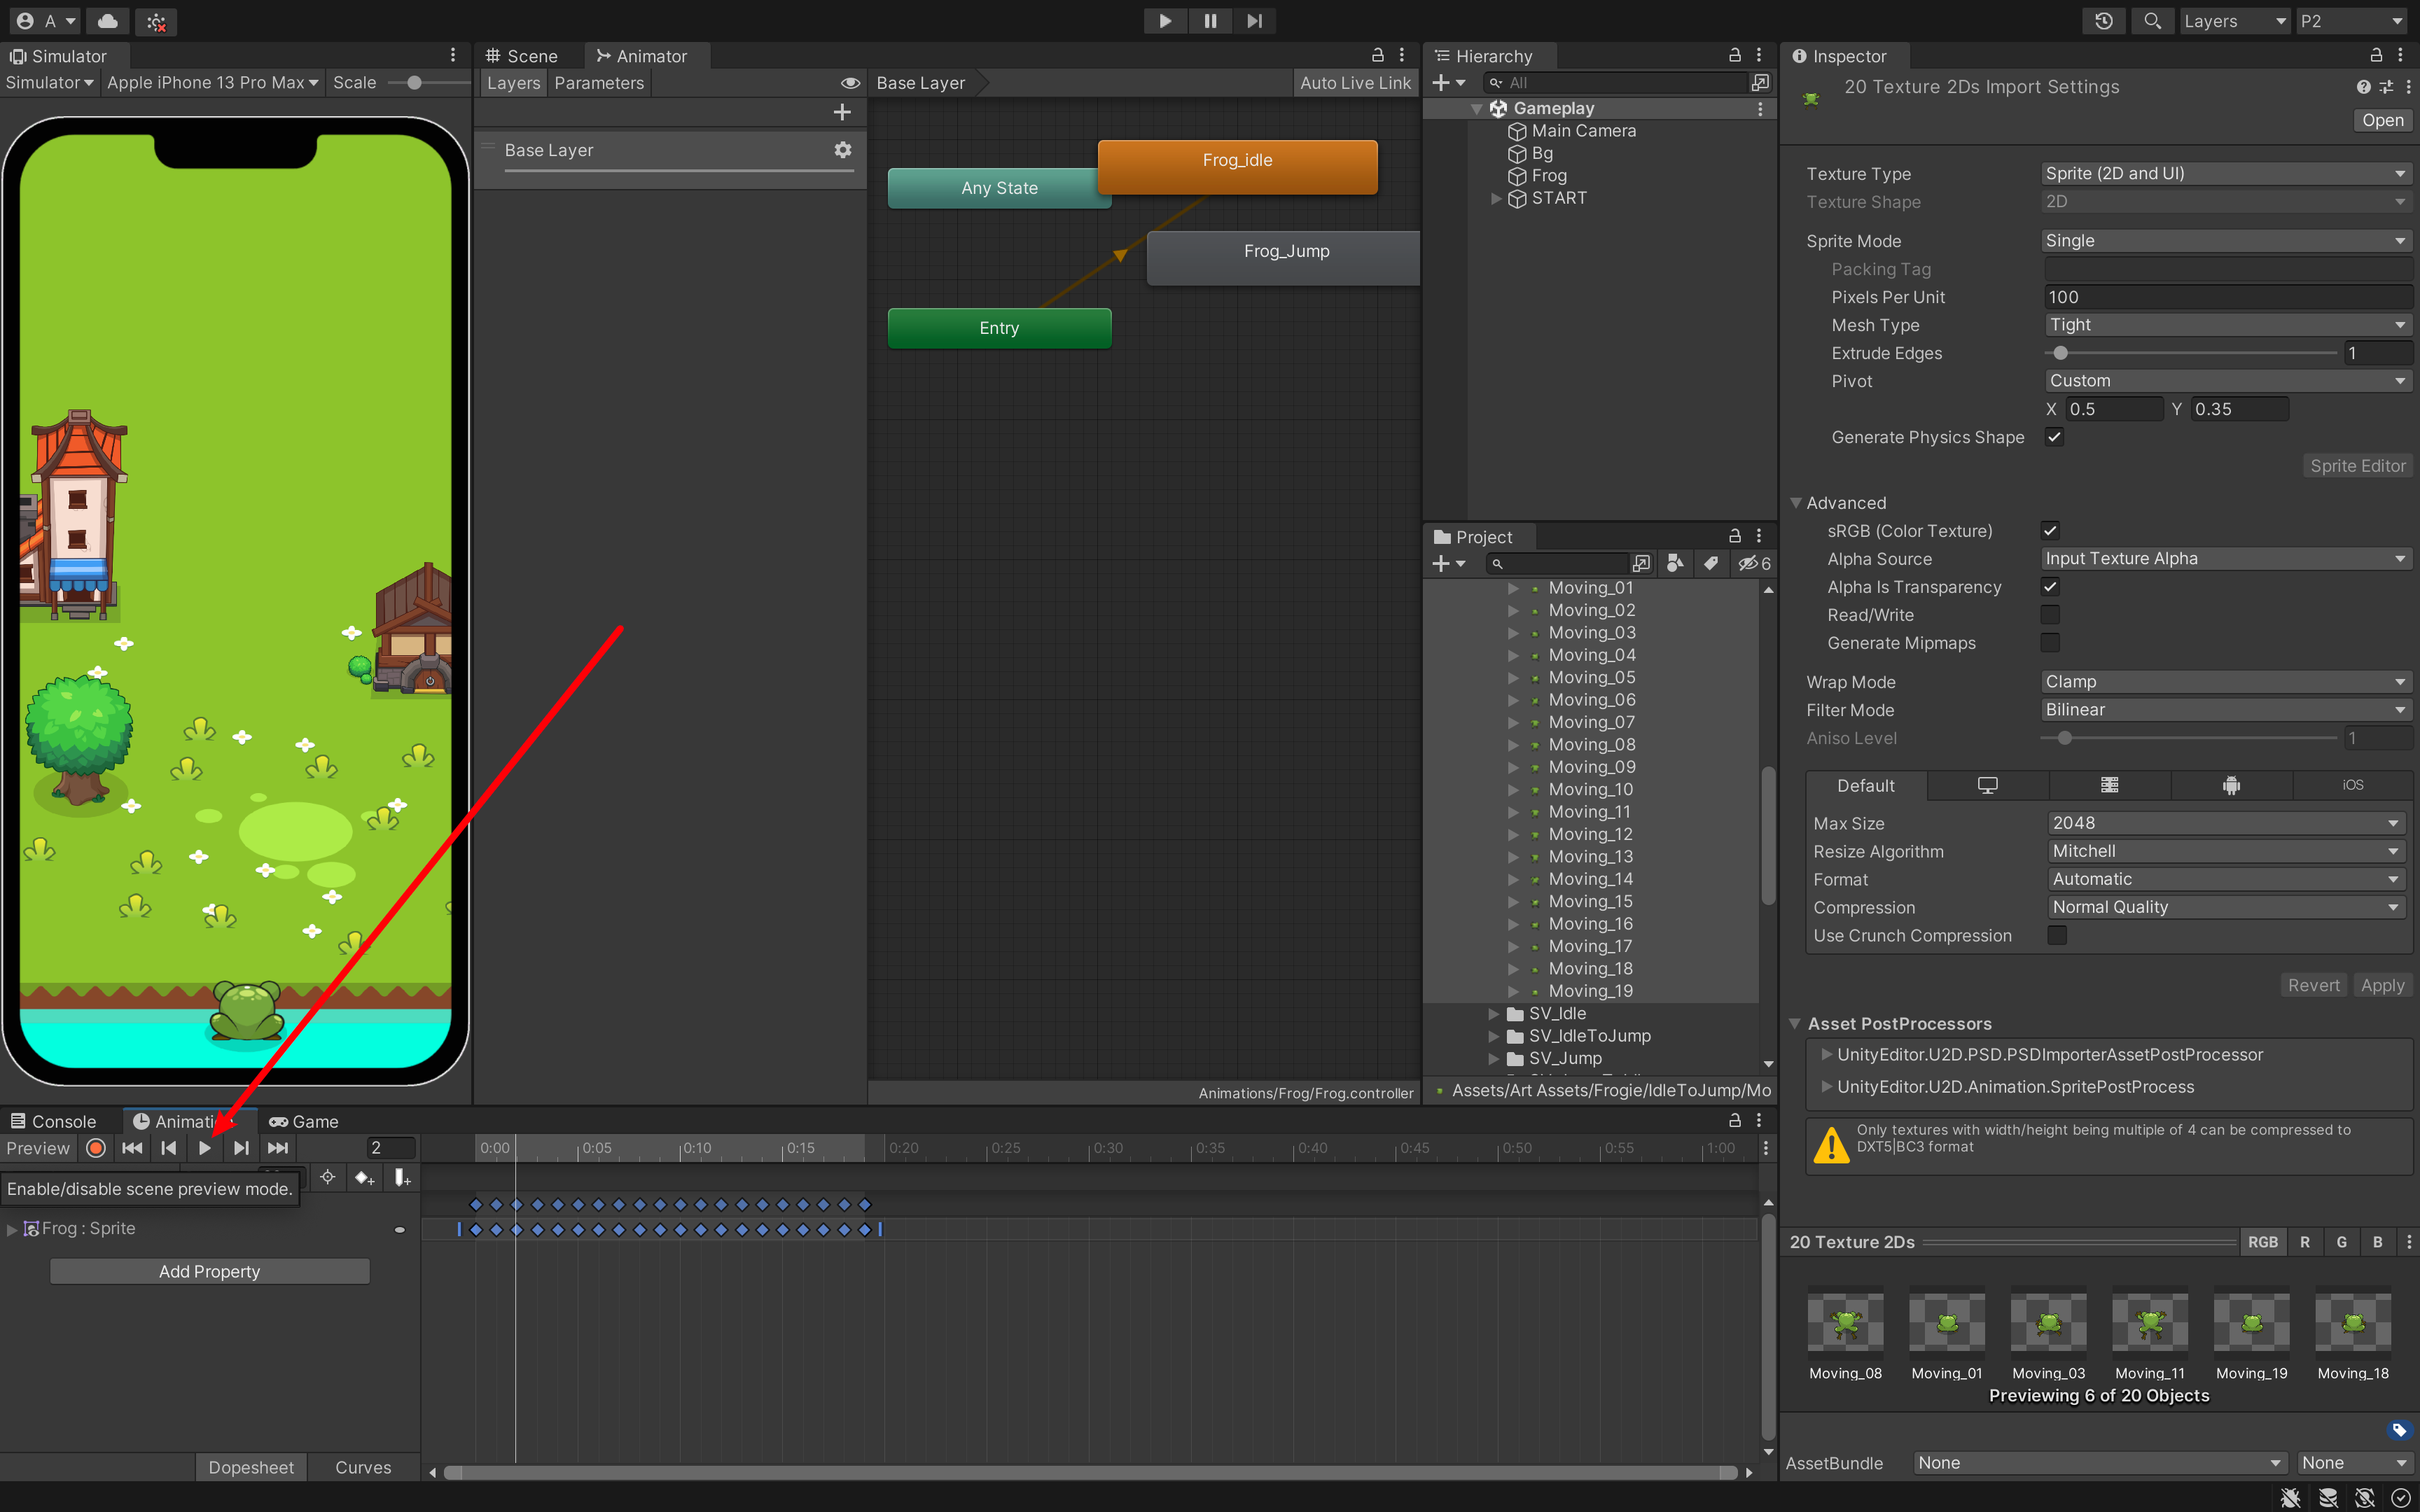Open the undo history icon
Viewport: 2420px width, 1512px height.
(x=2104, y=21)
